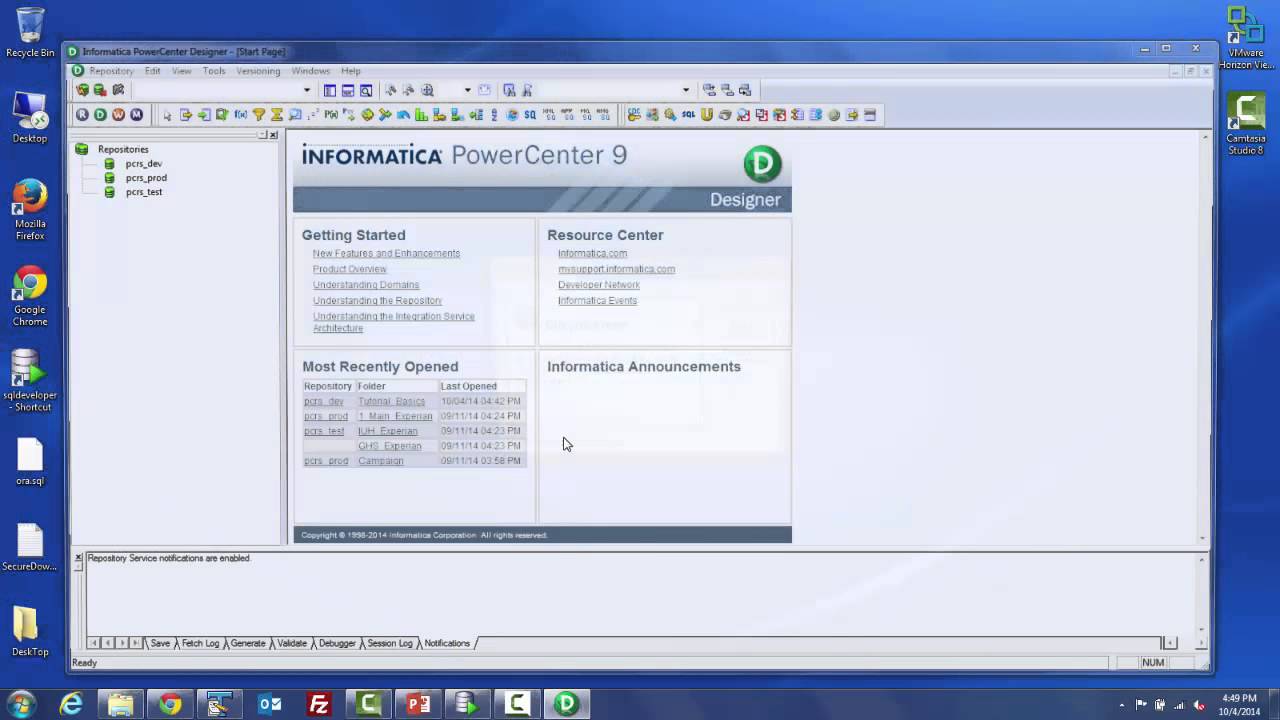1280x720 pixels.
Task: Switch to the Validate tab
Action: click(292, 643)
